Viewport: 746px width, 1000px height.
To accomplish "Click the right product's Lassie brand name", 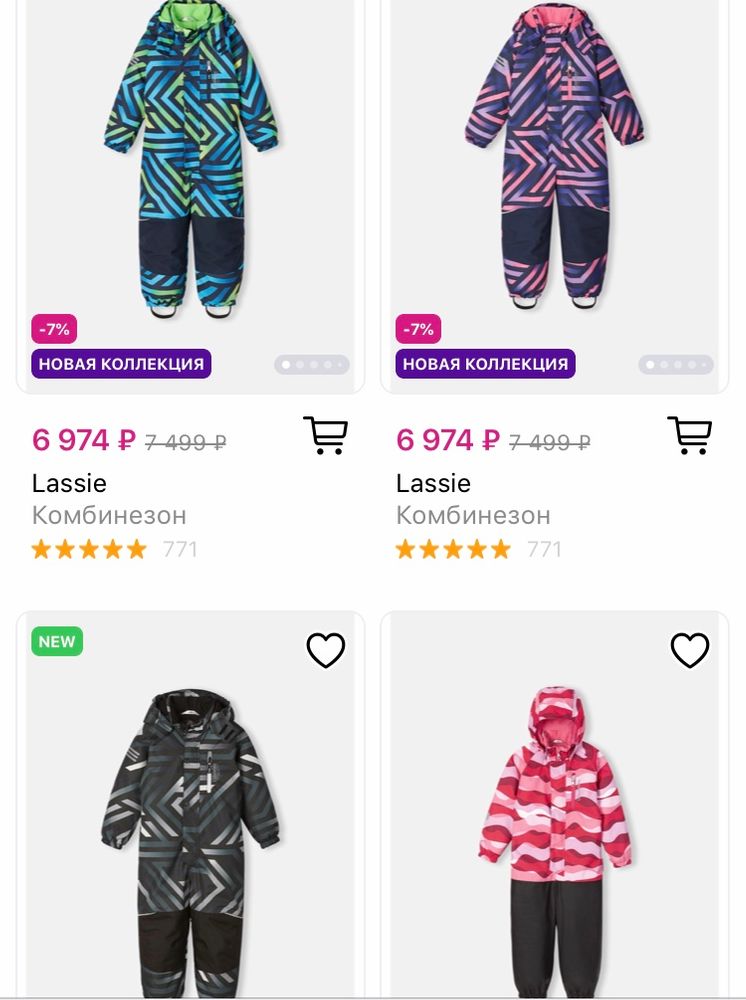I will 433,483.
